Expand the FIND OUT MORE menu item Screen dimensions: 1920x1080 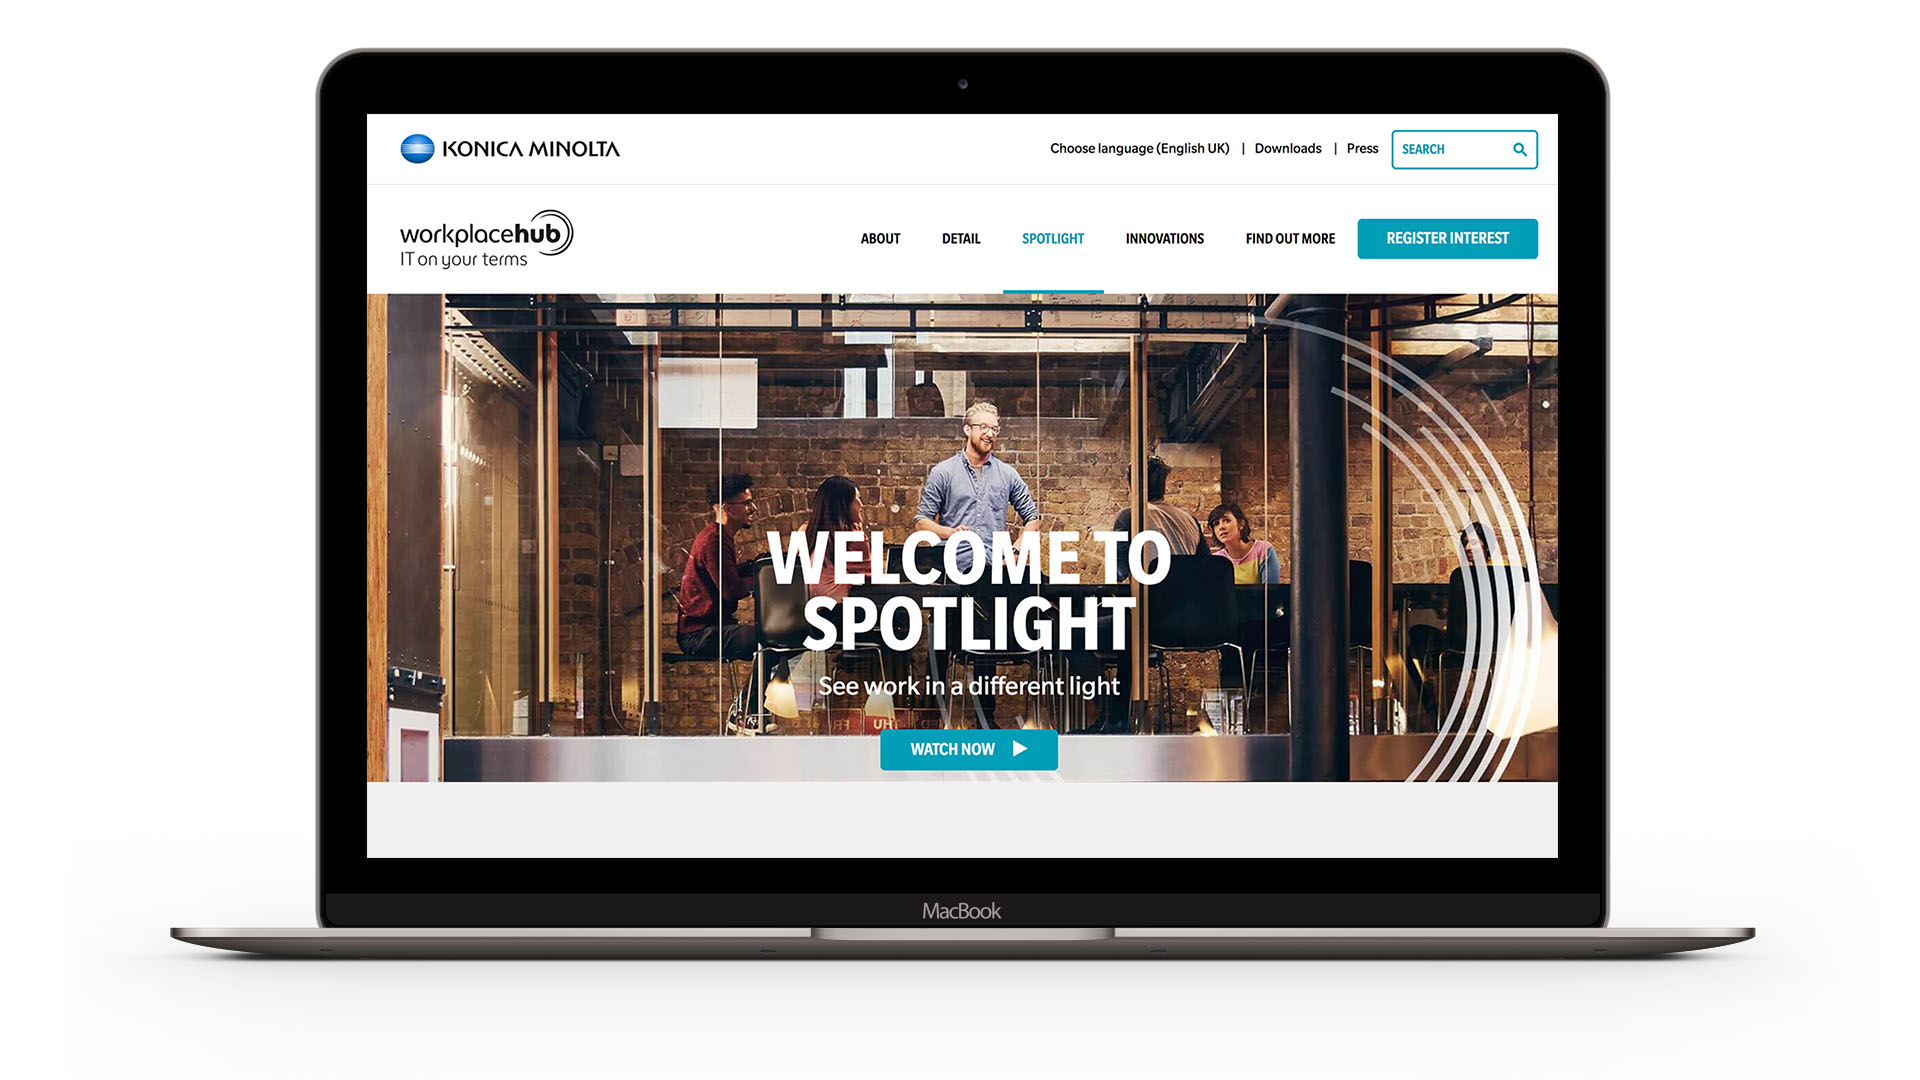click(1290, 239)
